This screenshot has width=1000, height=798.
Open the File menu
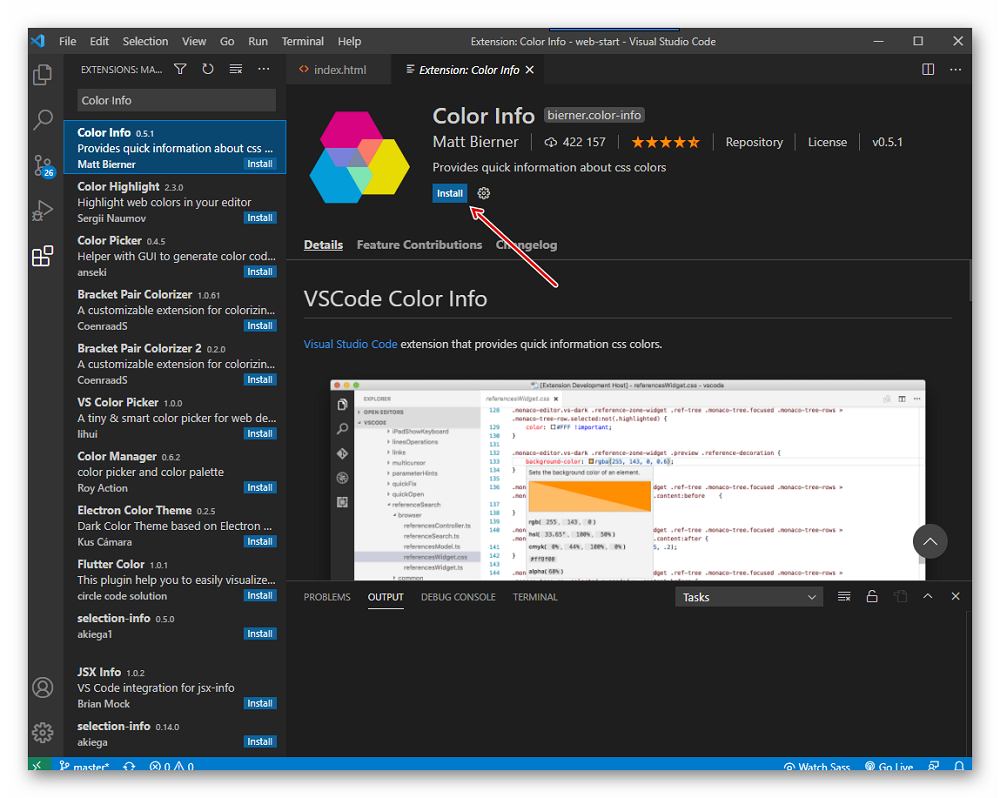pyautogui.click(x=68, y=41)
